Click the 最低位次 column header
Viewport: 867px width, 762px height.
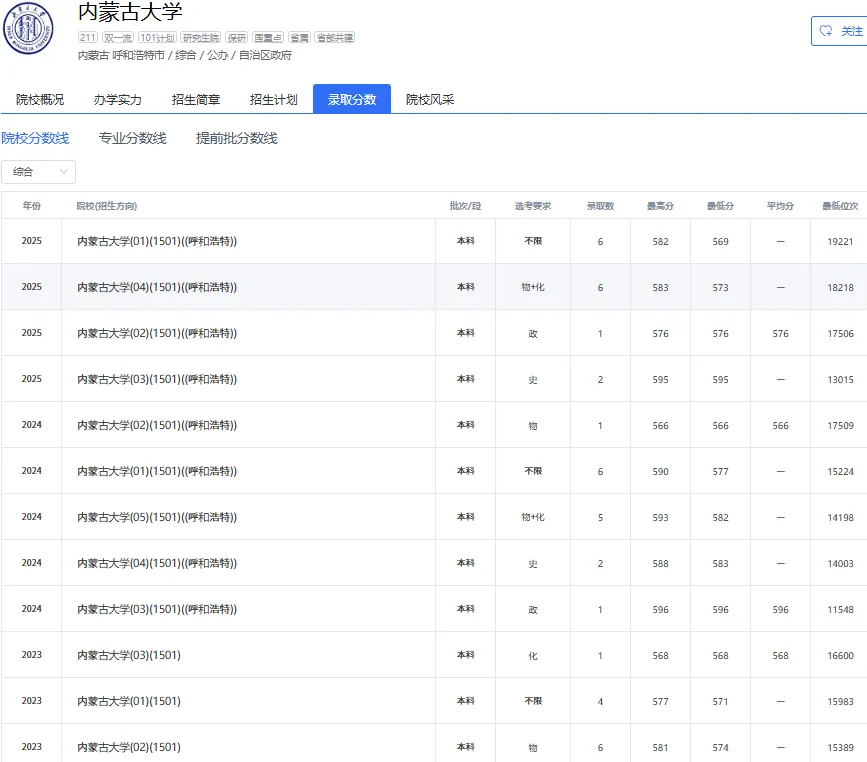840,206
